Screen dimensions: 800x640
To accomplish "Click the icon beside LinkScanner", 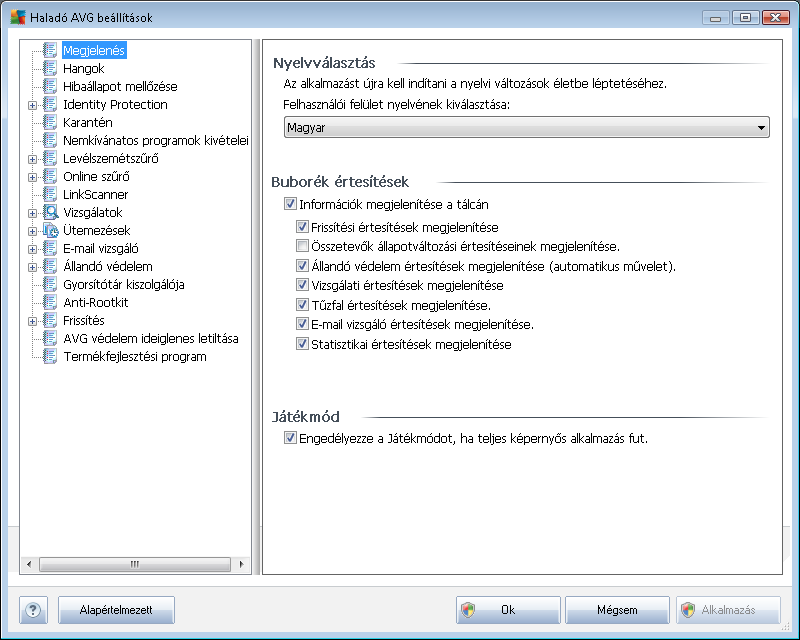I will coord(50,194).
